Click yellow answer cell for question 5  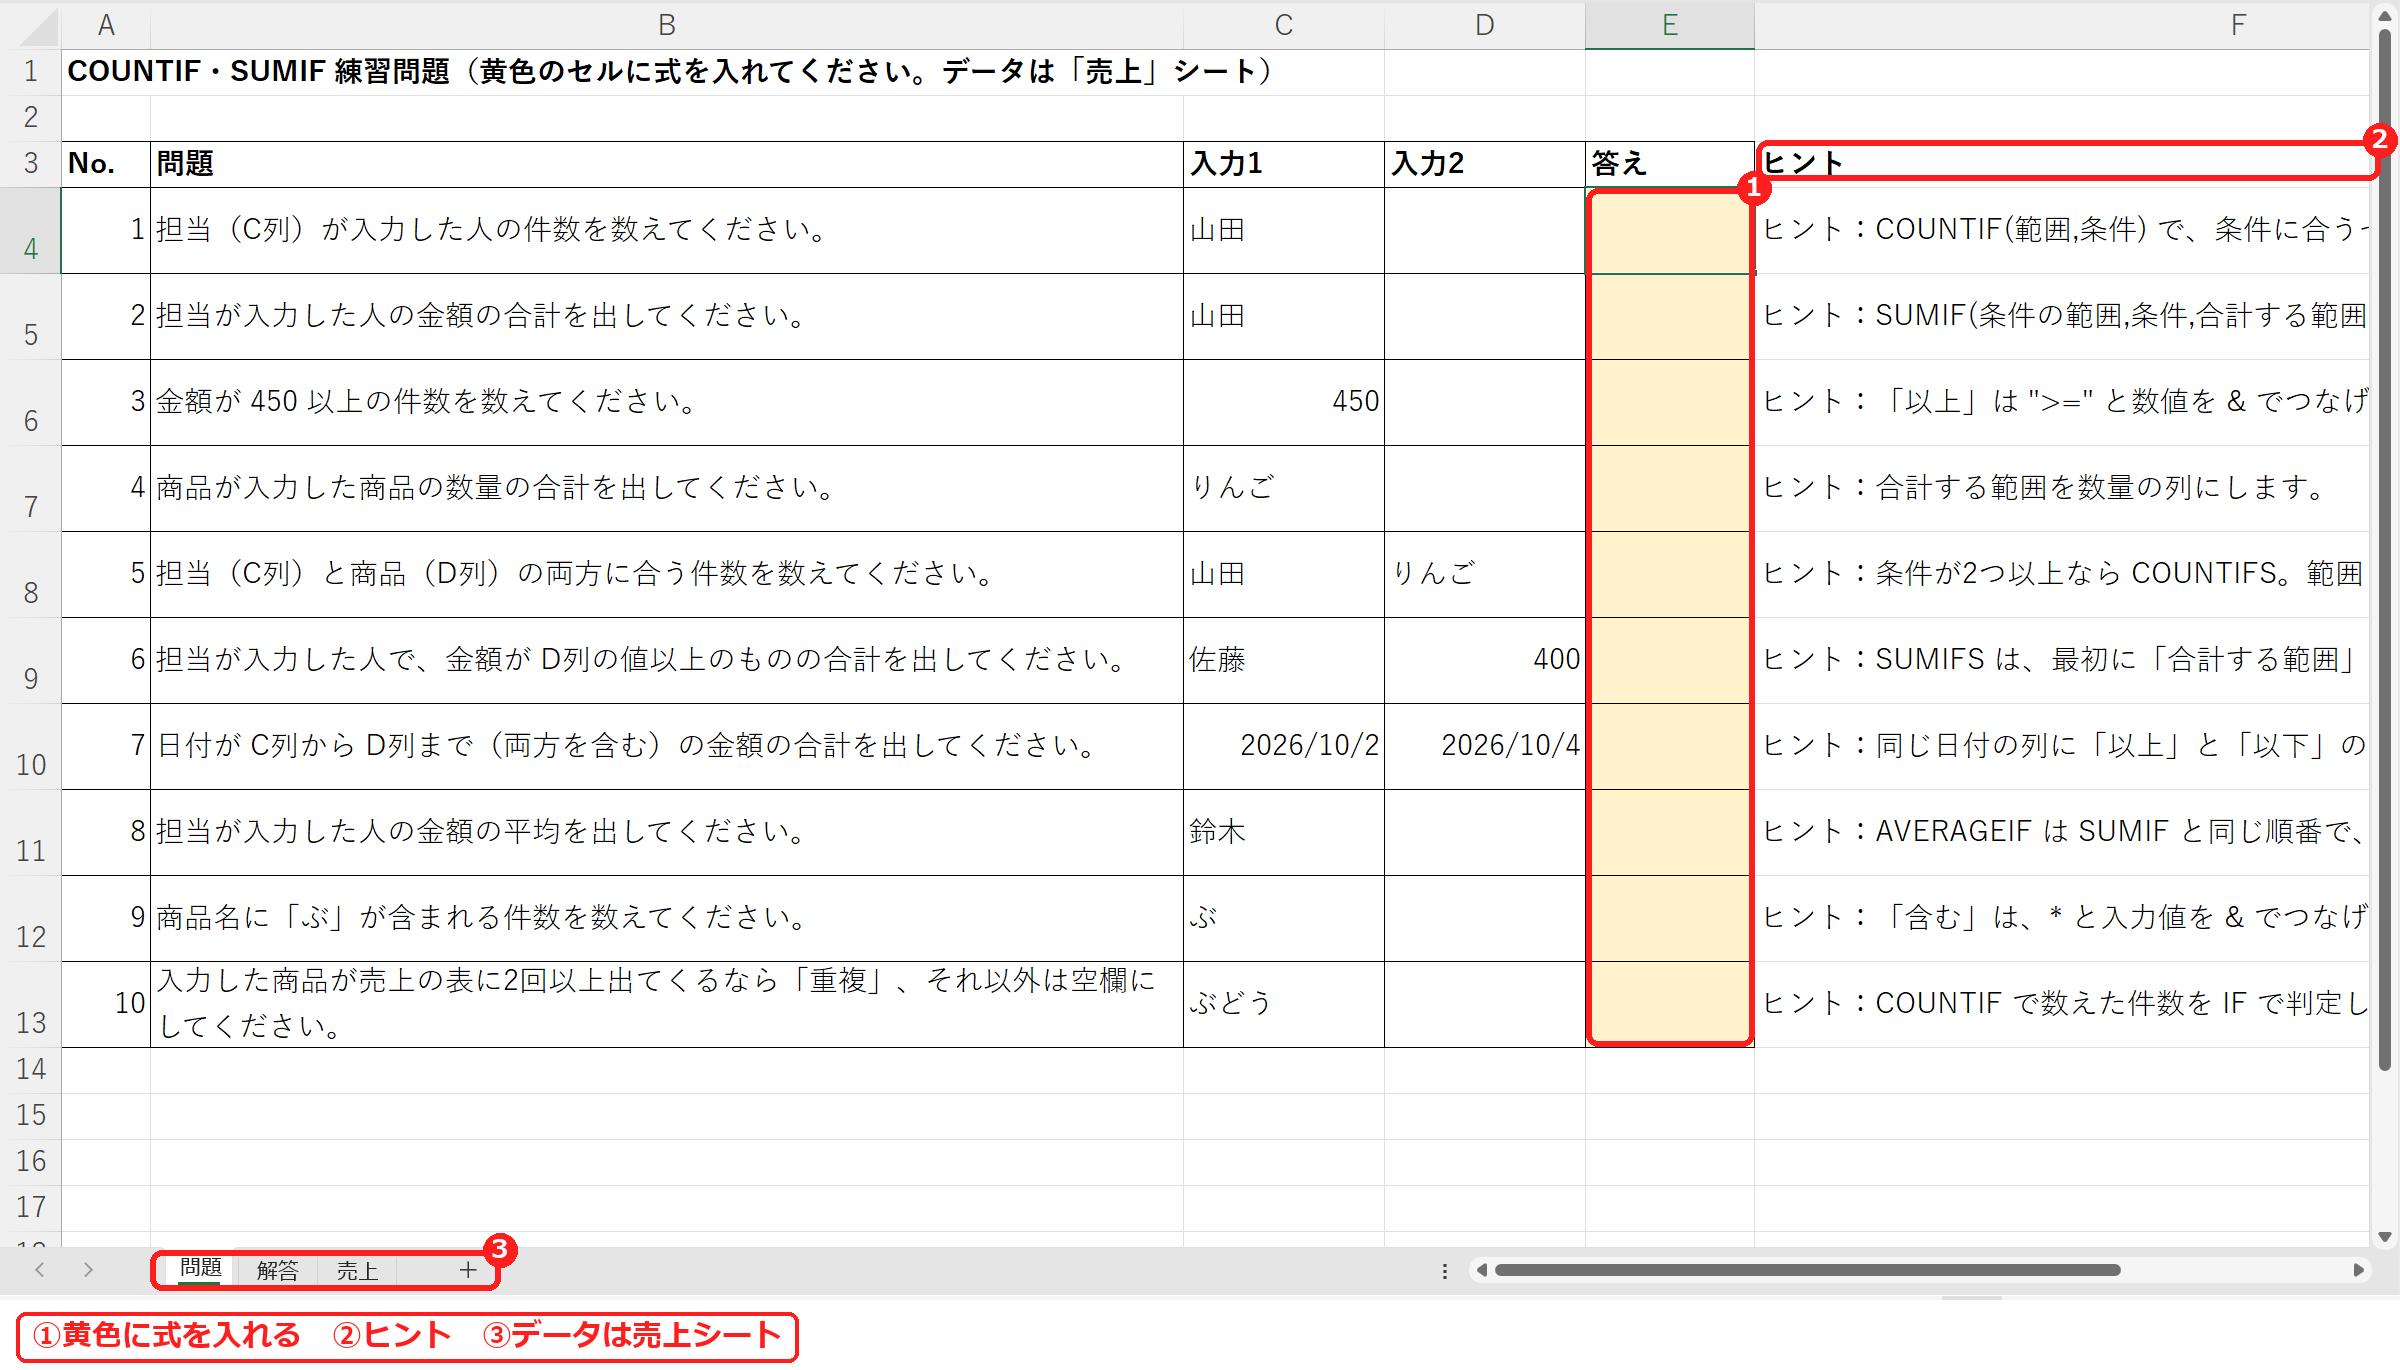1669,575
